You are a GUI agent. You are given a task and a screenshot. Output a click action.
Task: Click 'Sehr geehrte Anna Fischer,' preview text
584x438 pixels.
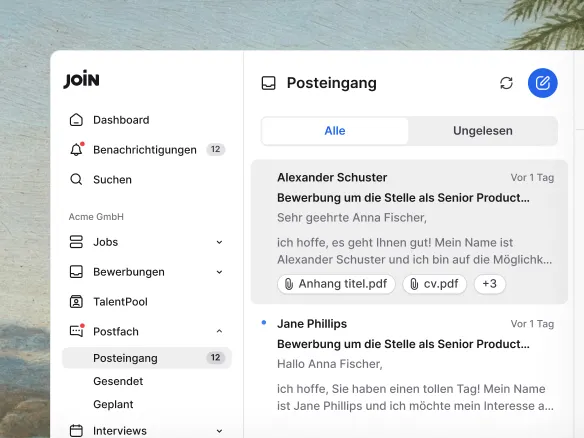coord(352,218)
